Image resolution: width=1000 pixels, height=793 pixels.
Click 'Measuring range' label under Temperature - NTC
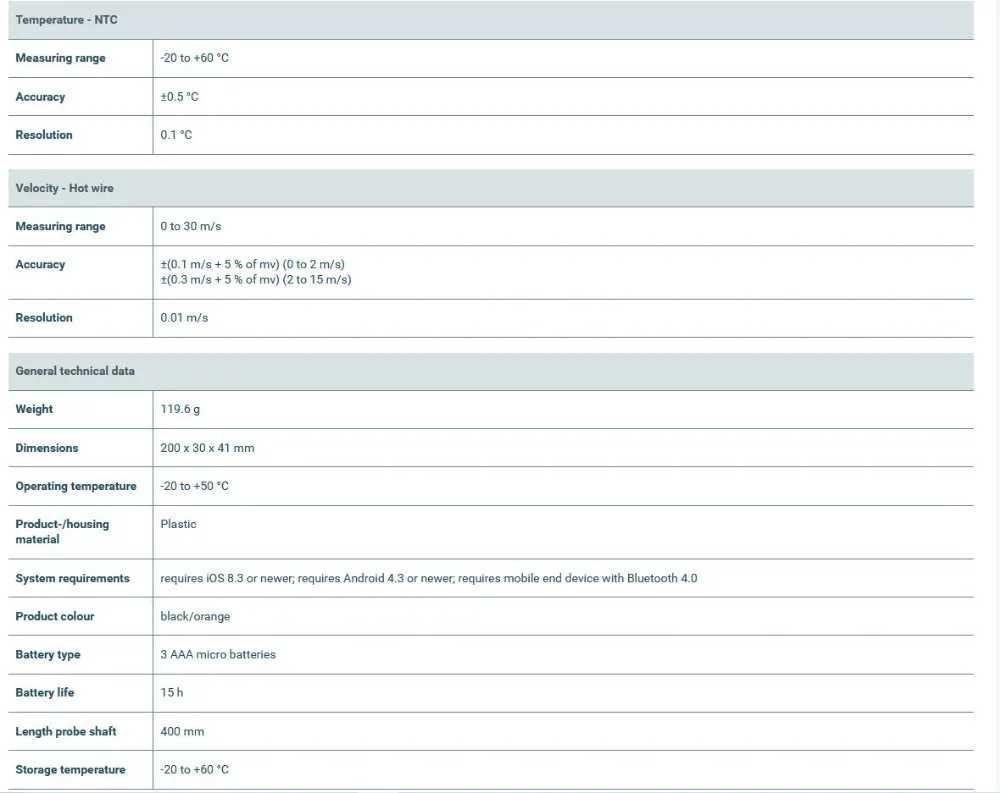tap(61, 58)
